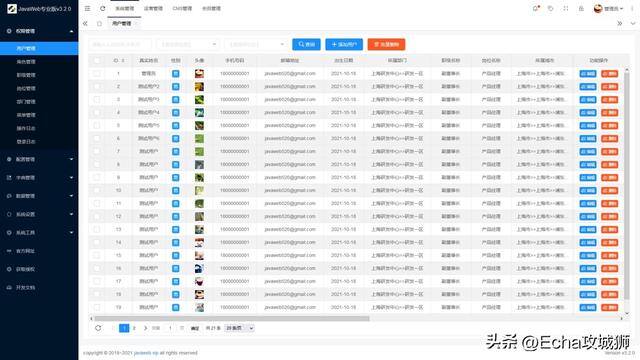Open the tab options chevron at far right
The width and height of the screenshot is (640, 360).
point(633,24)
